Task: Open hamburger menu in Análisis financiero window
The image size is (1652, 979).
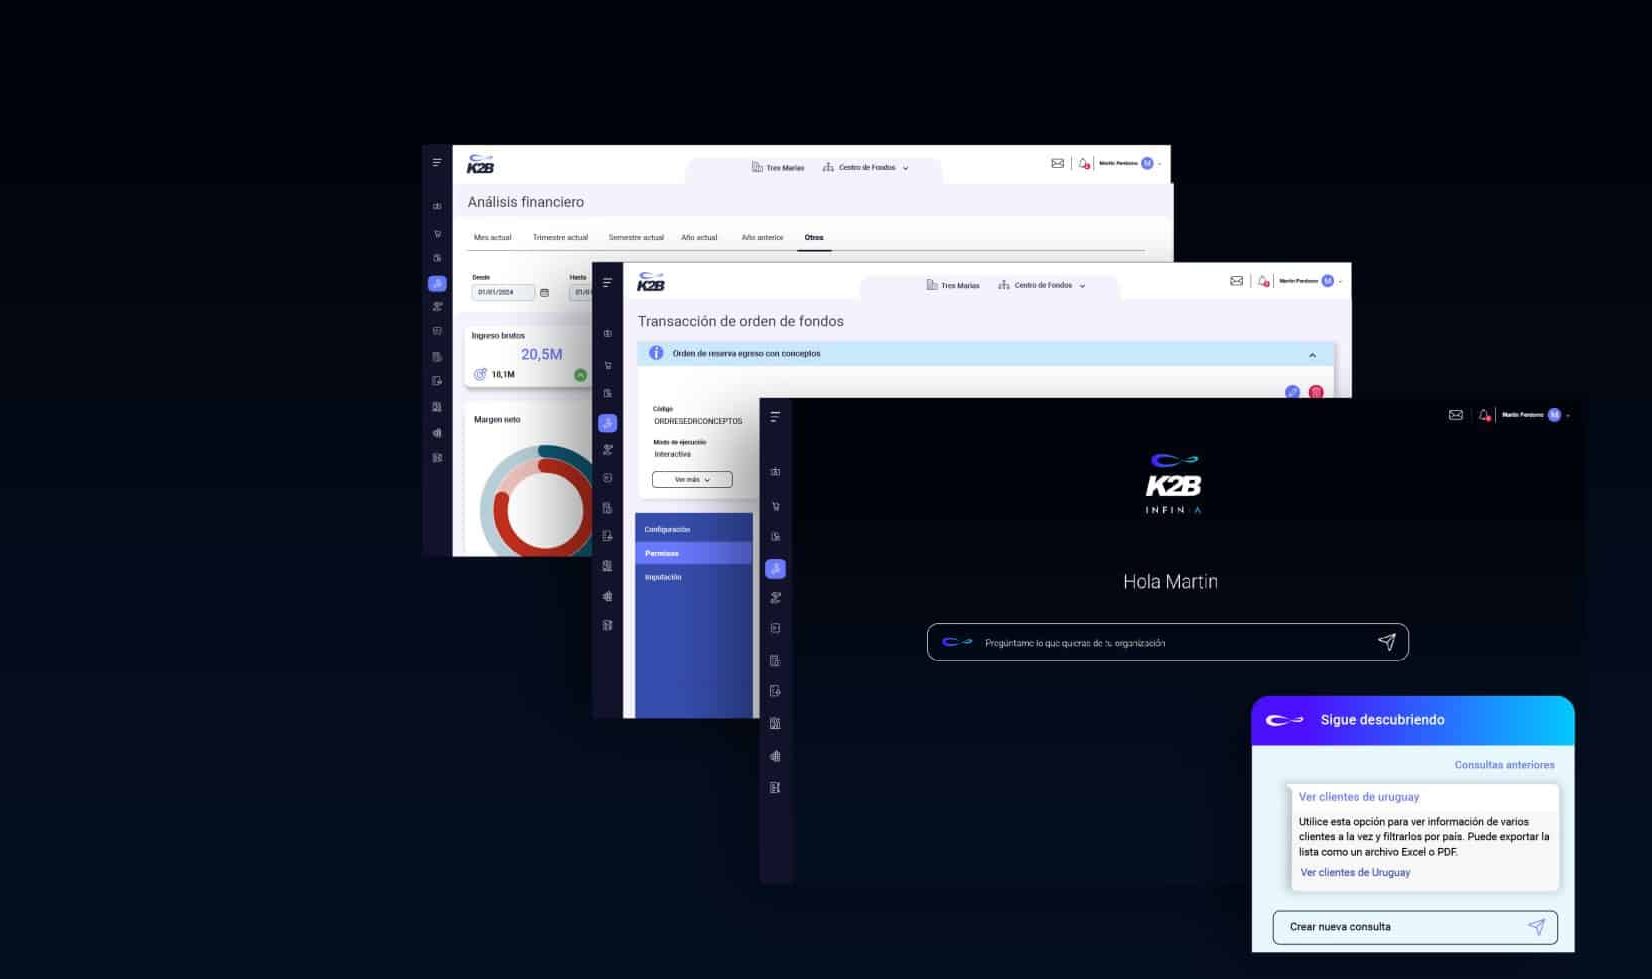Action: tap(437, 162)
